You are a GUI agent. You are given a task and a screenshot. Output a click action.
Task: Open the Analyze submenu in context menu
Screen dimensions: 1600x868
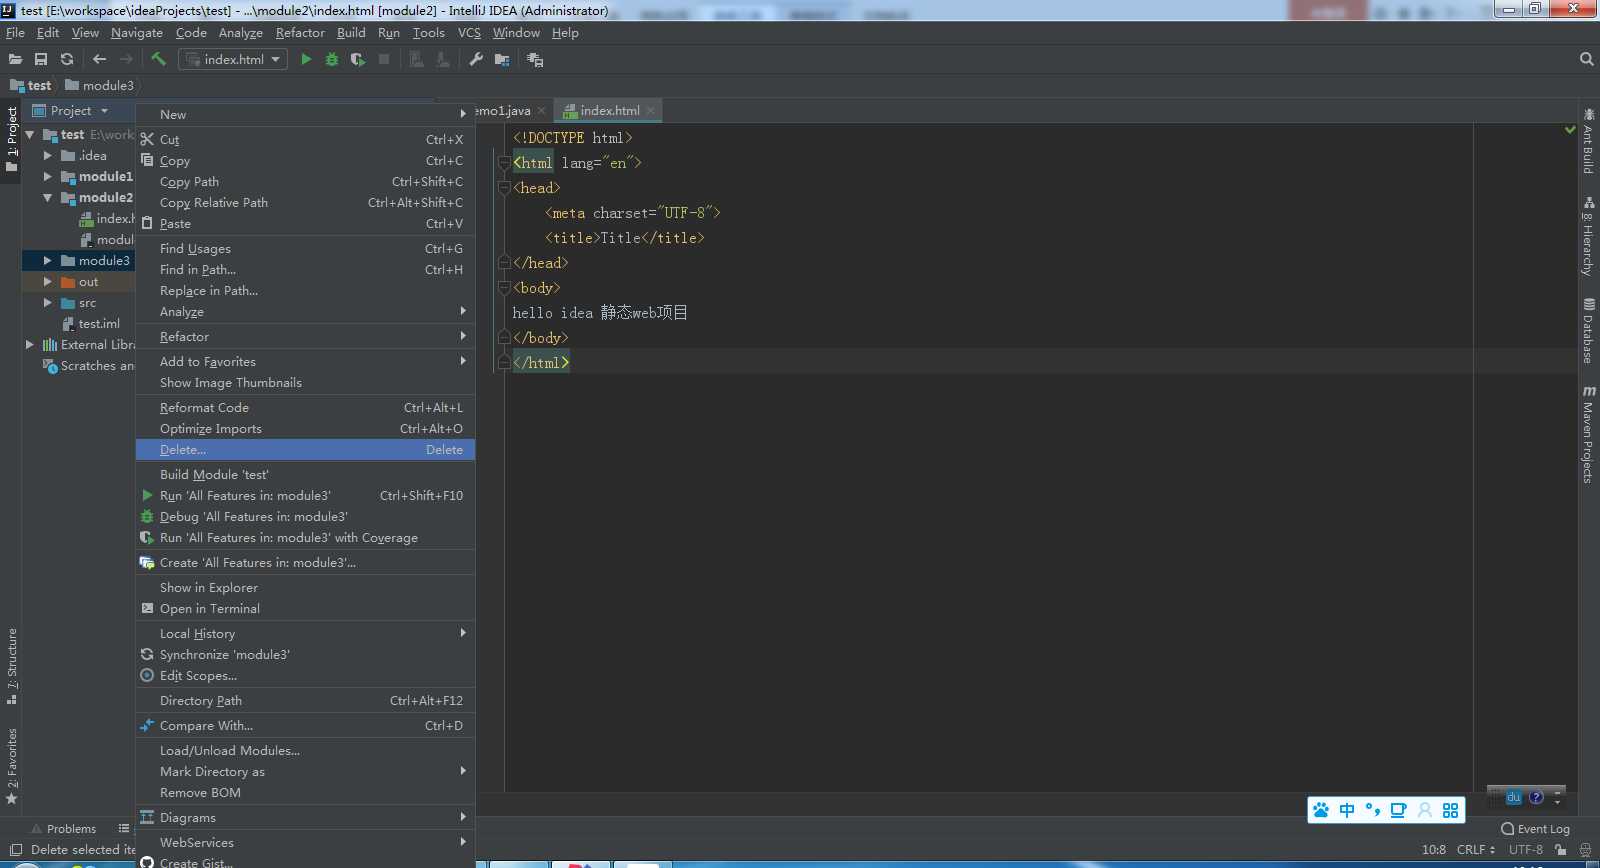pos(305,312)
